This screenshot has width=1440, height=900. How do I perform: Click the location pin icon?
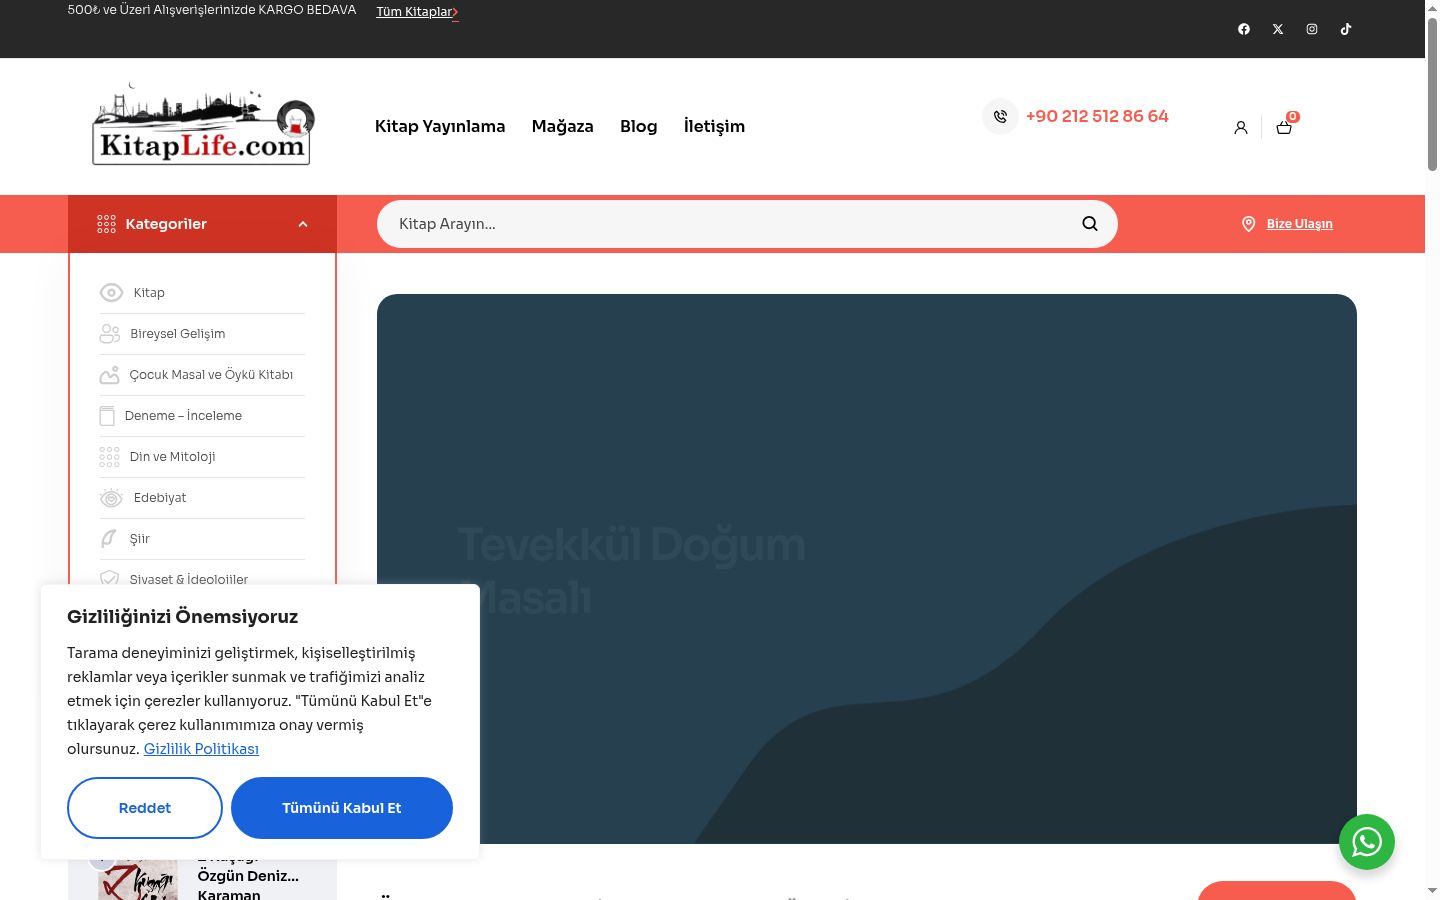tap(1248, 224)
